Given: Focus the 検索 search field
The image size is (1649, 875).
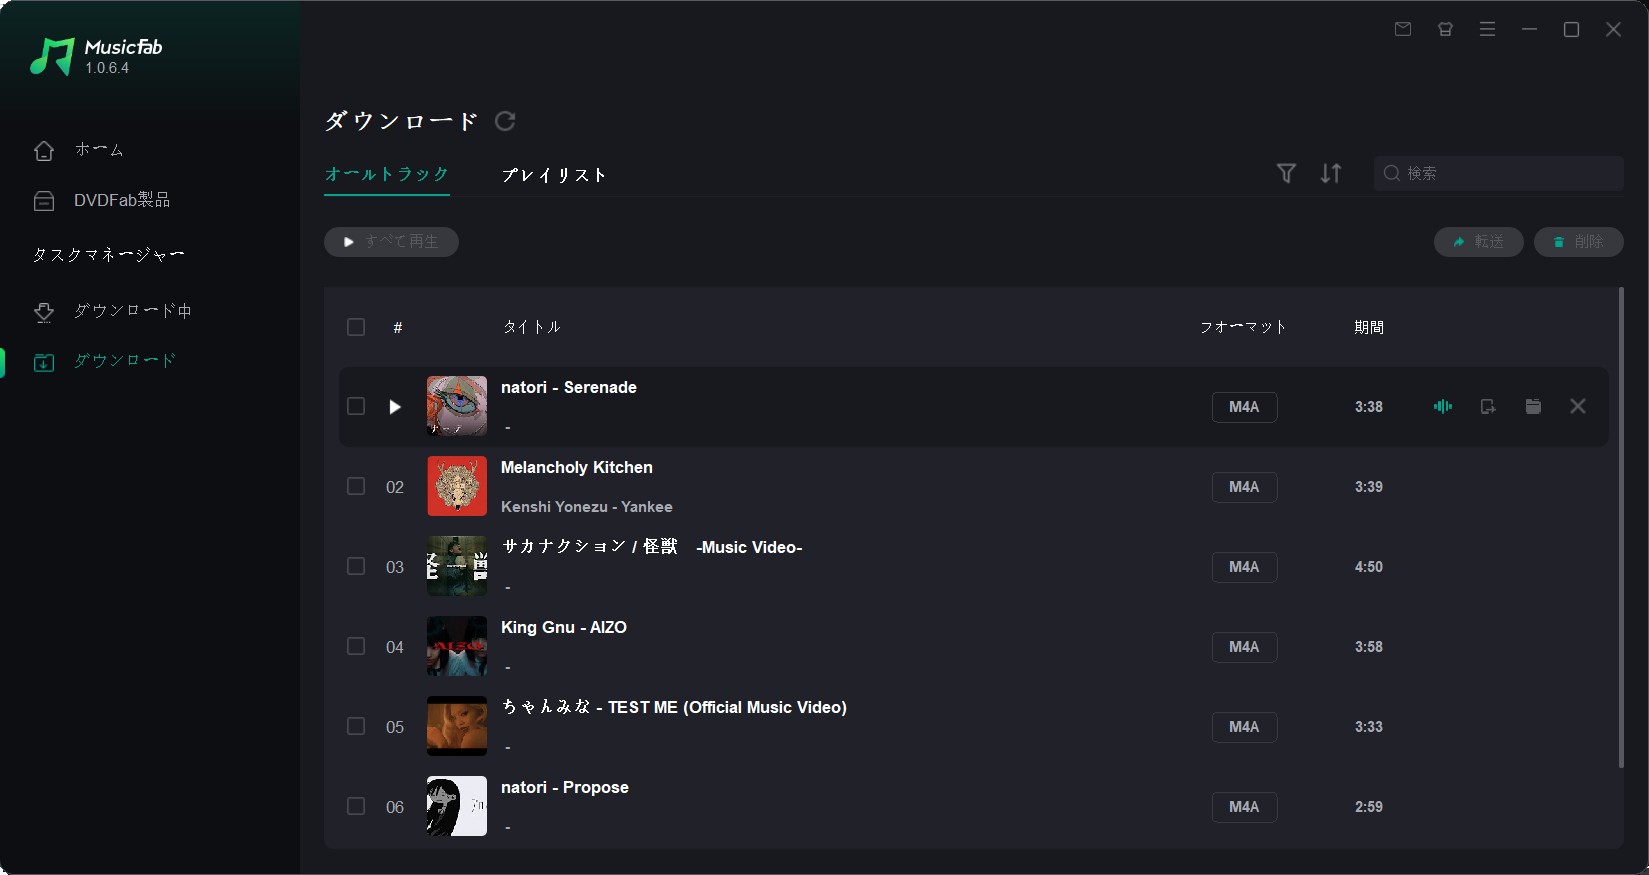Looking at the screenshot, I should point(1498,173).
